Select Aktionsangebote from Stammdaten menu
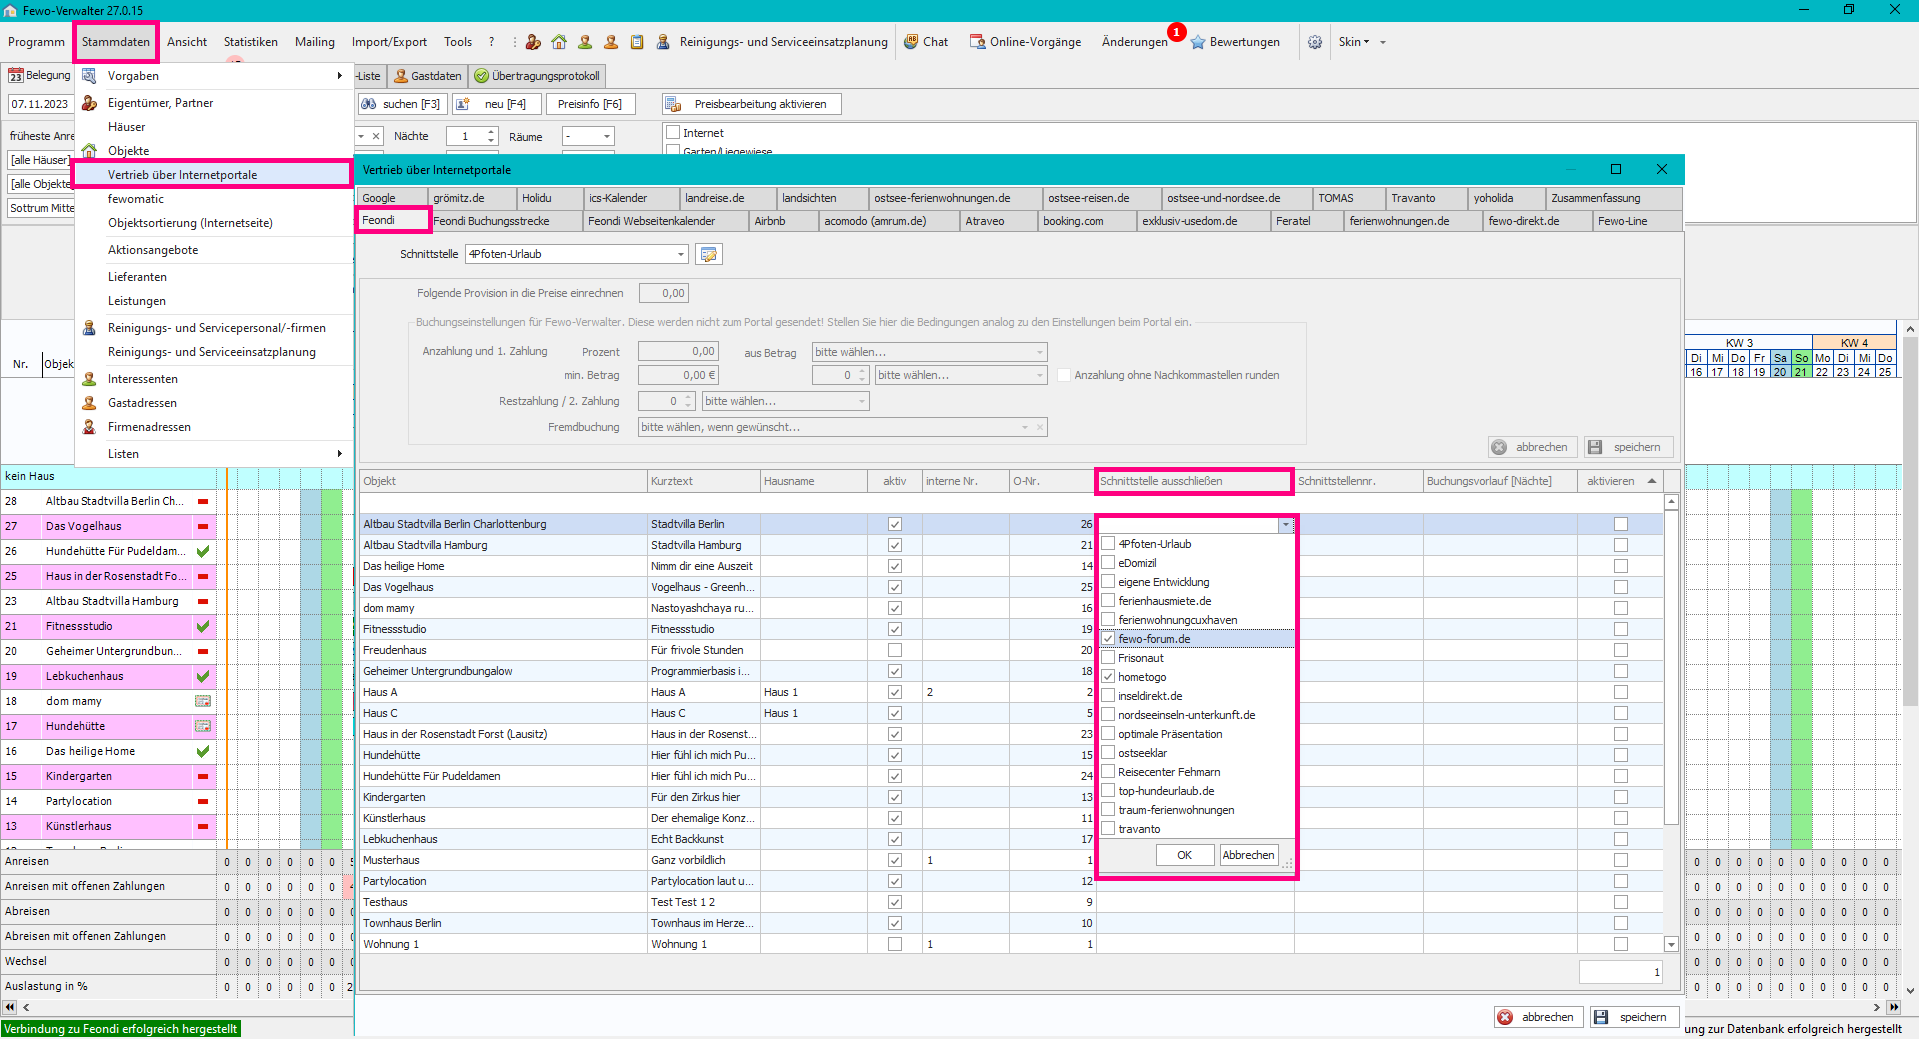This screenshot has height=1039, width=1919. [153, 250]
